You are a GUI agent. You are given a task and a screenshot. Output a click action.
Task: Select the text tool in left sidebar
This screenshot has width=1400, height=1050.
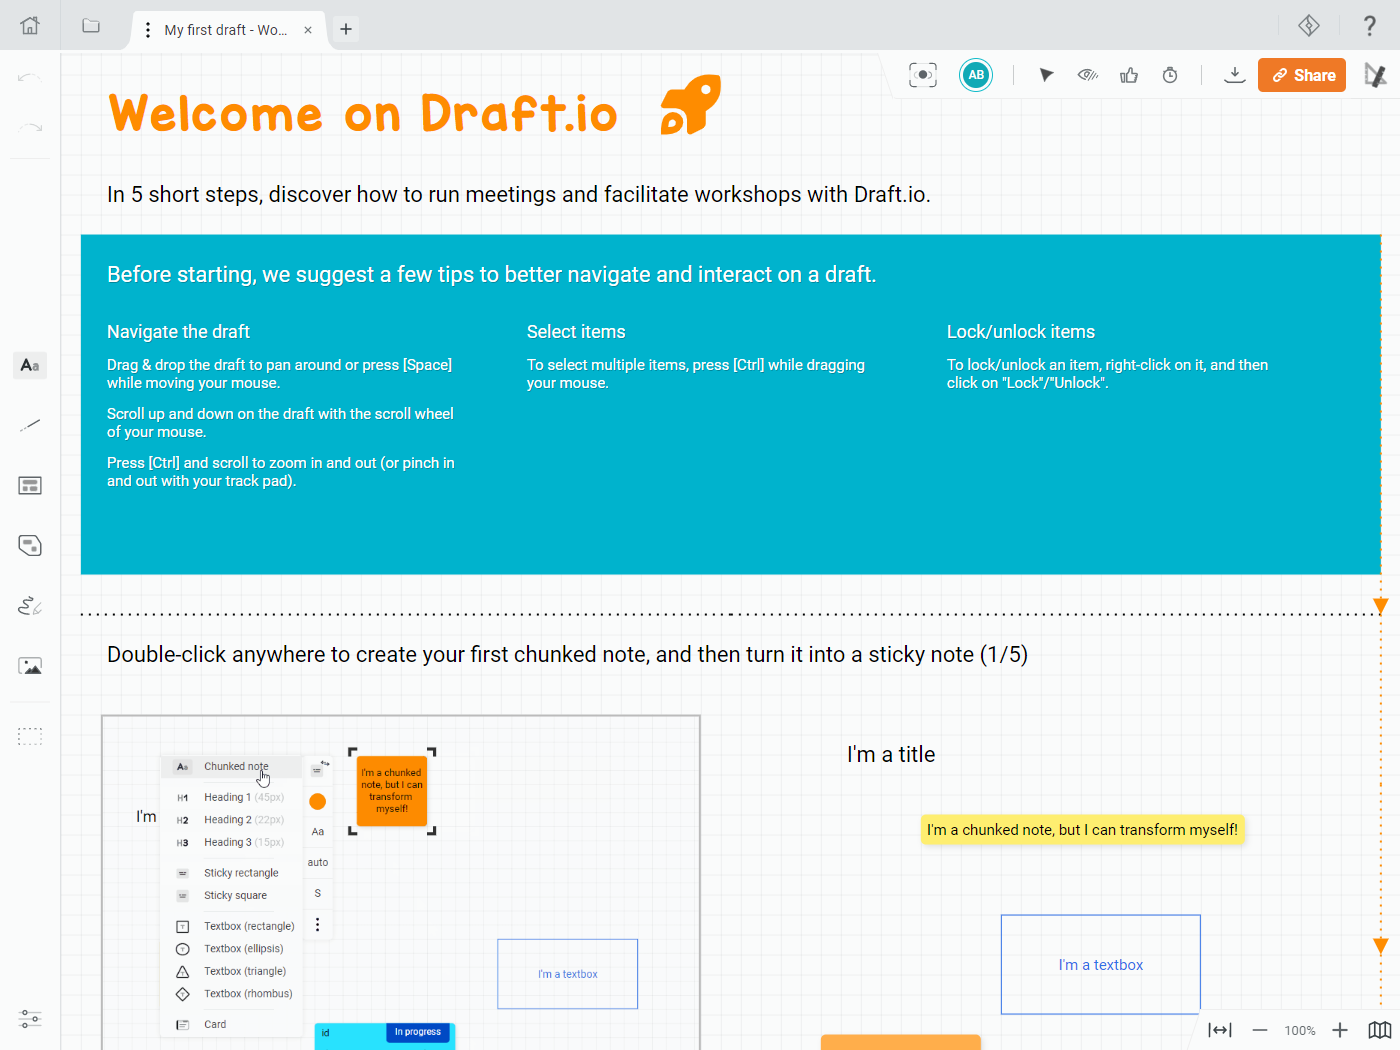[x=30, y=366]
